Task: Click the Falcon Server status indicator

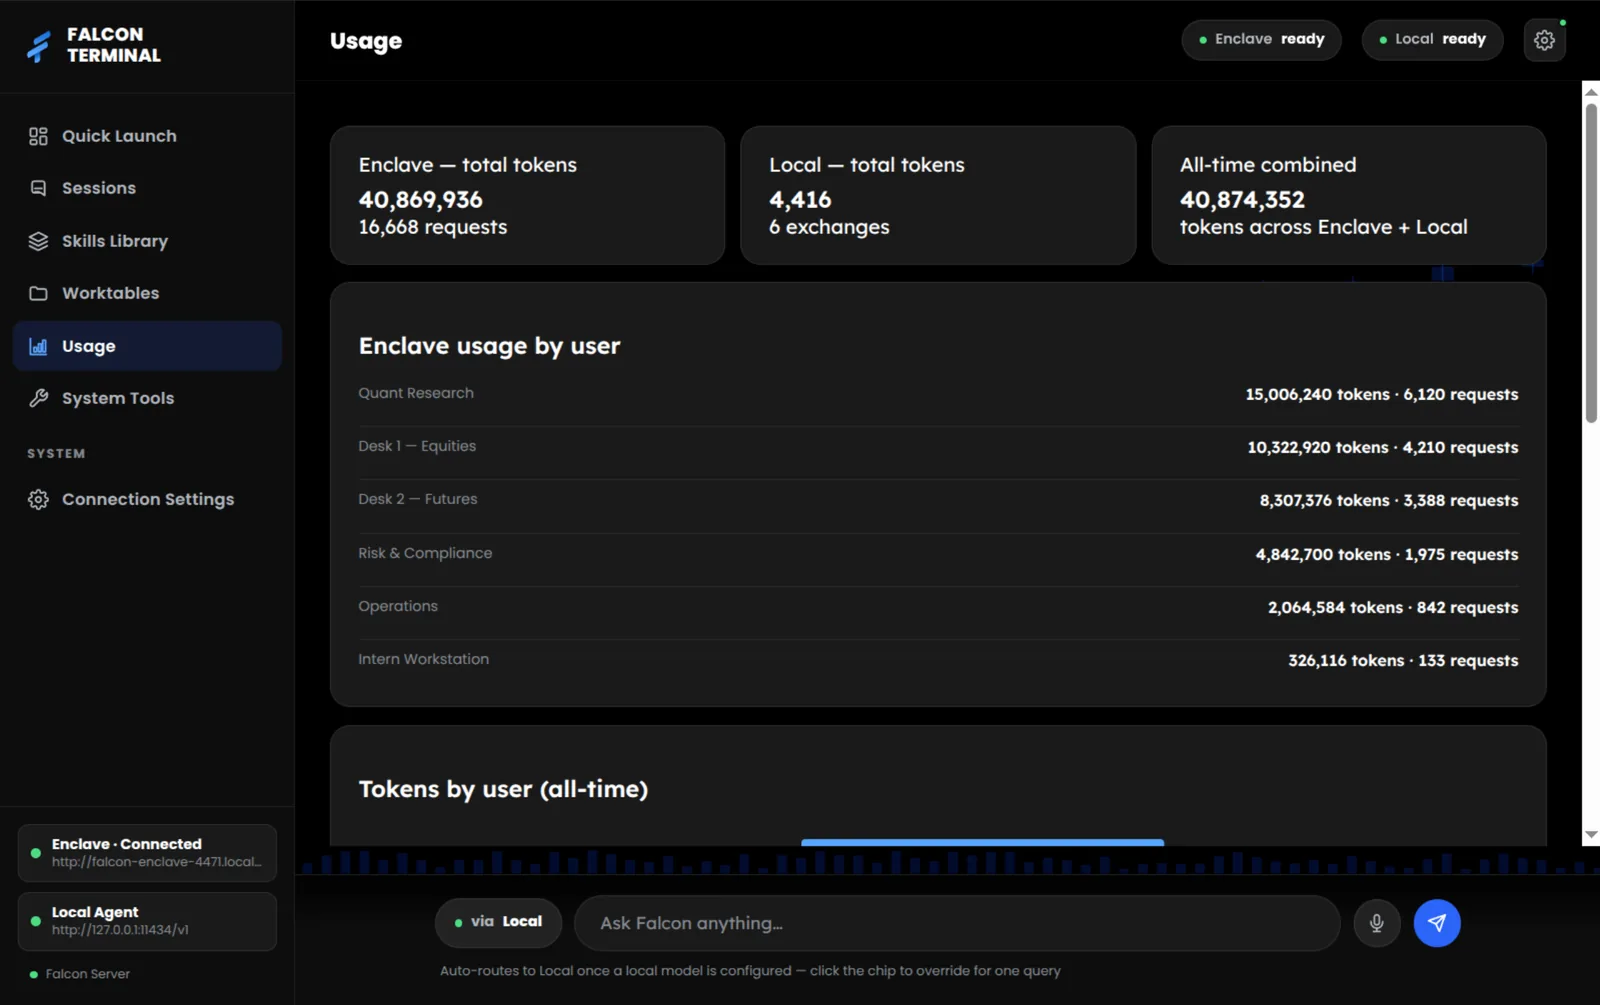Action: [80, 974]
